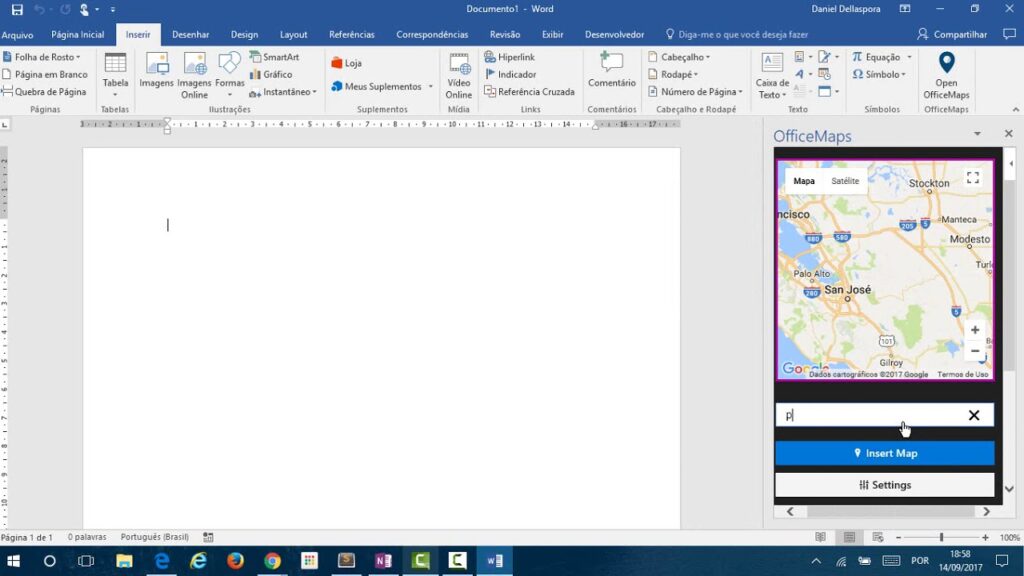
Task: Zoom in the map with plus button
Action: pos(974,330)
